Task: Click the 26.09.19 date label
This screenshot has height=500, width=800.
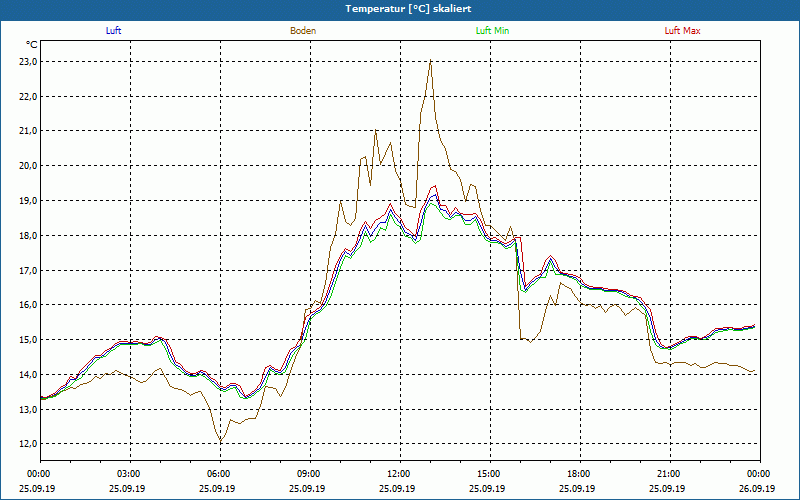Action: (x=757, y=488)
